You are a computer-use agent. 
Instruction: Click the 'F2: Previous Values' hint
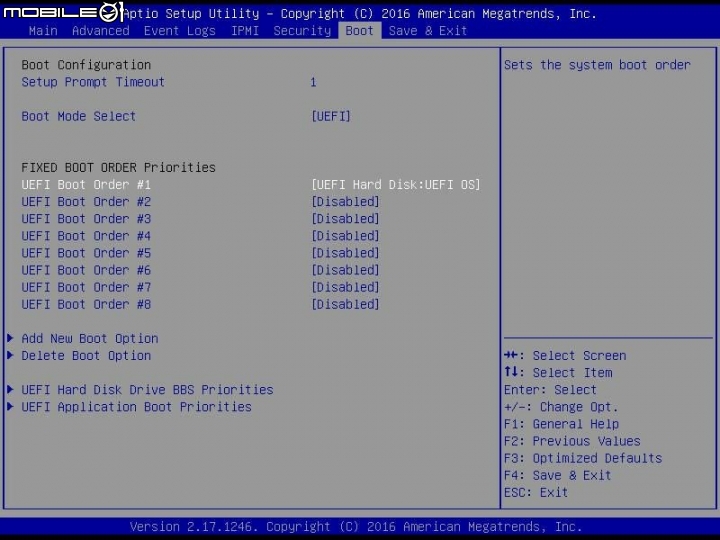[572, 441]
